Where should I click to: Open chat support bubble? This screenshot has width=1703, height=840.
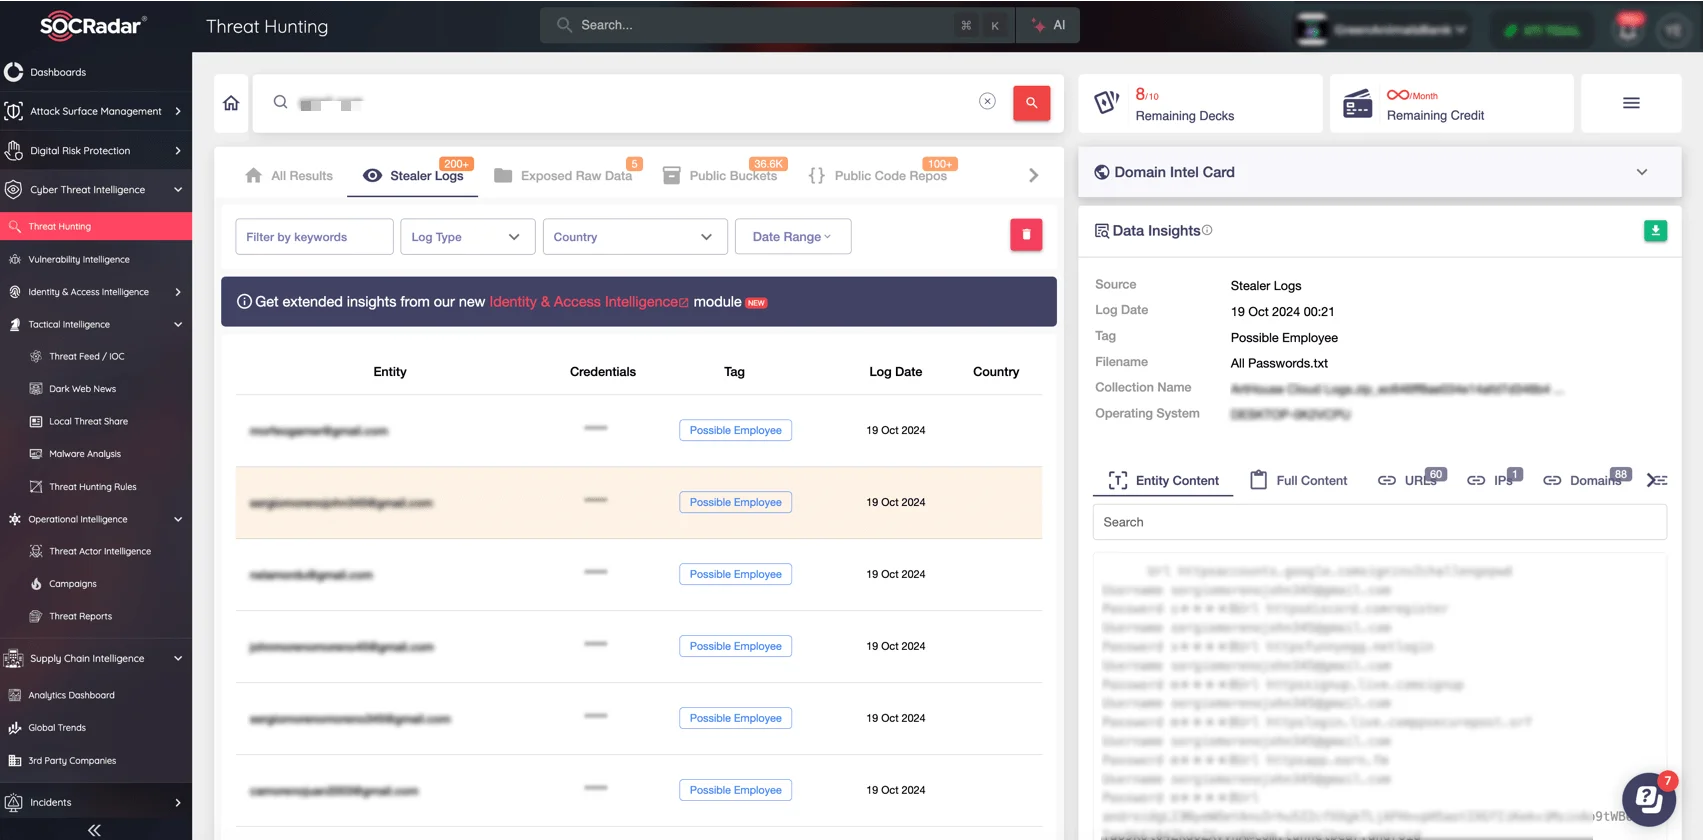1648,798
